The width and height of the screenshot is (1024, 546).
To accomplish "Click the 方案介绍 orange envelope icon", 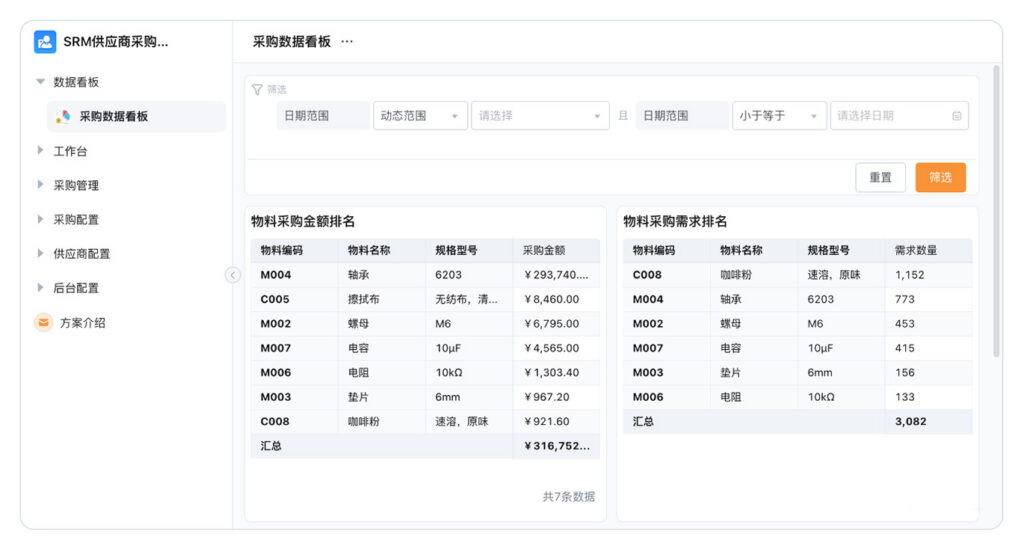I will (44, 323).
